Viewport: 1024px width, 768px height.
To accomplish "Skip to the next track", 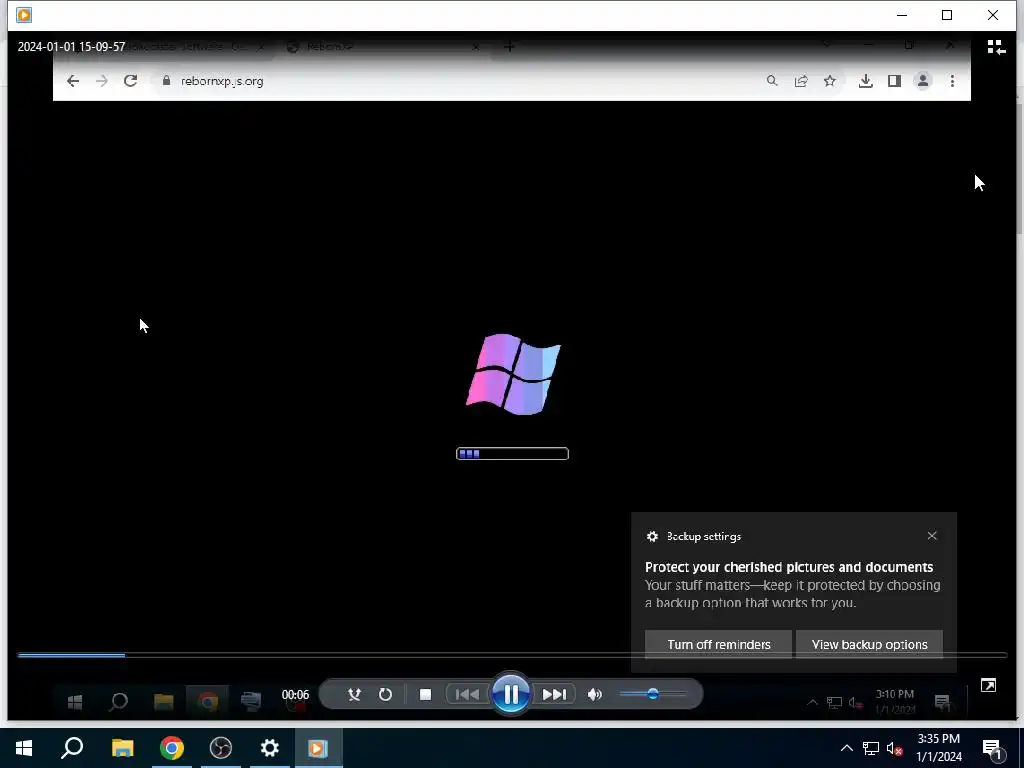I will tap(554, 694).
